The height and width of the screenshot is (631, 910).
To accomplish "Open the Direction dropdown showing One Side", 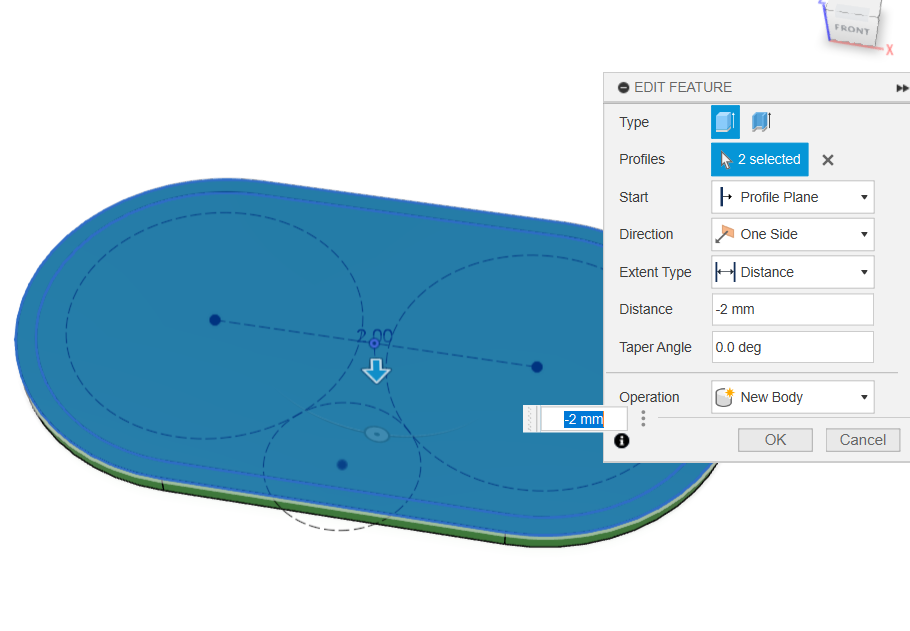I will 792,234.
